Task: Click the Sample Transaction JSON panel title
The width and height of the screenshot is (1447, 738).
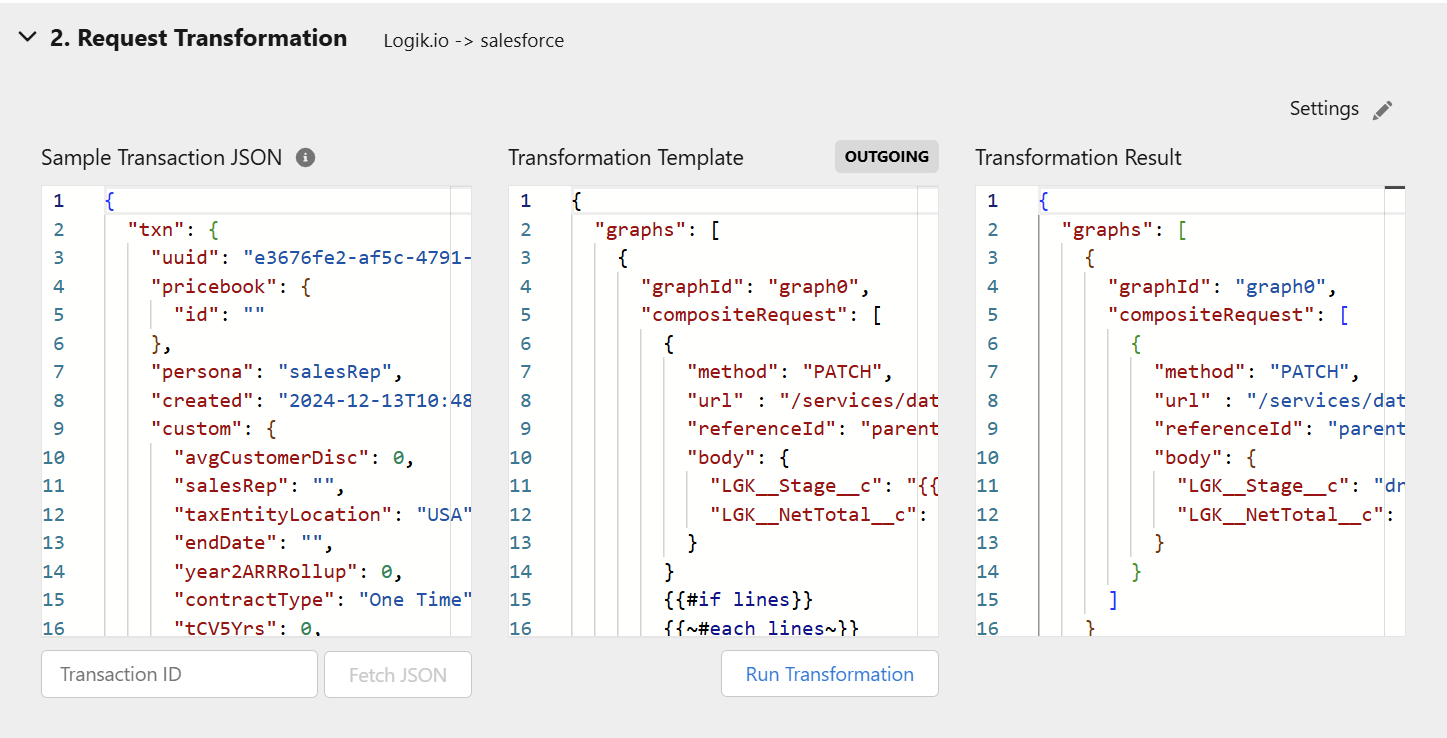Action: 162,157
